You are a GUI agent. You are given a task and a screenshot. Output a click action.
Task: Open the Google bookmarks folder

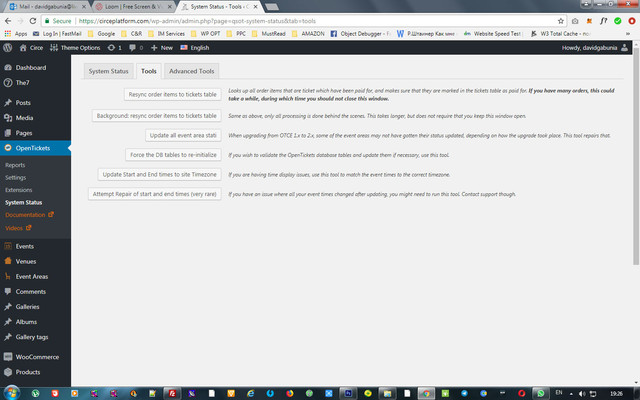(x=101, y=33)
